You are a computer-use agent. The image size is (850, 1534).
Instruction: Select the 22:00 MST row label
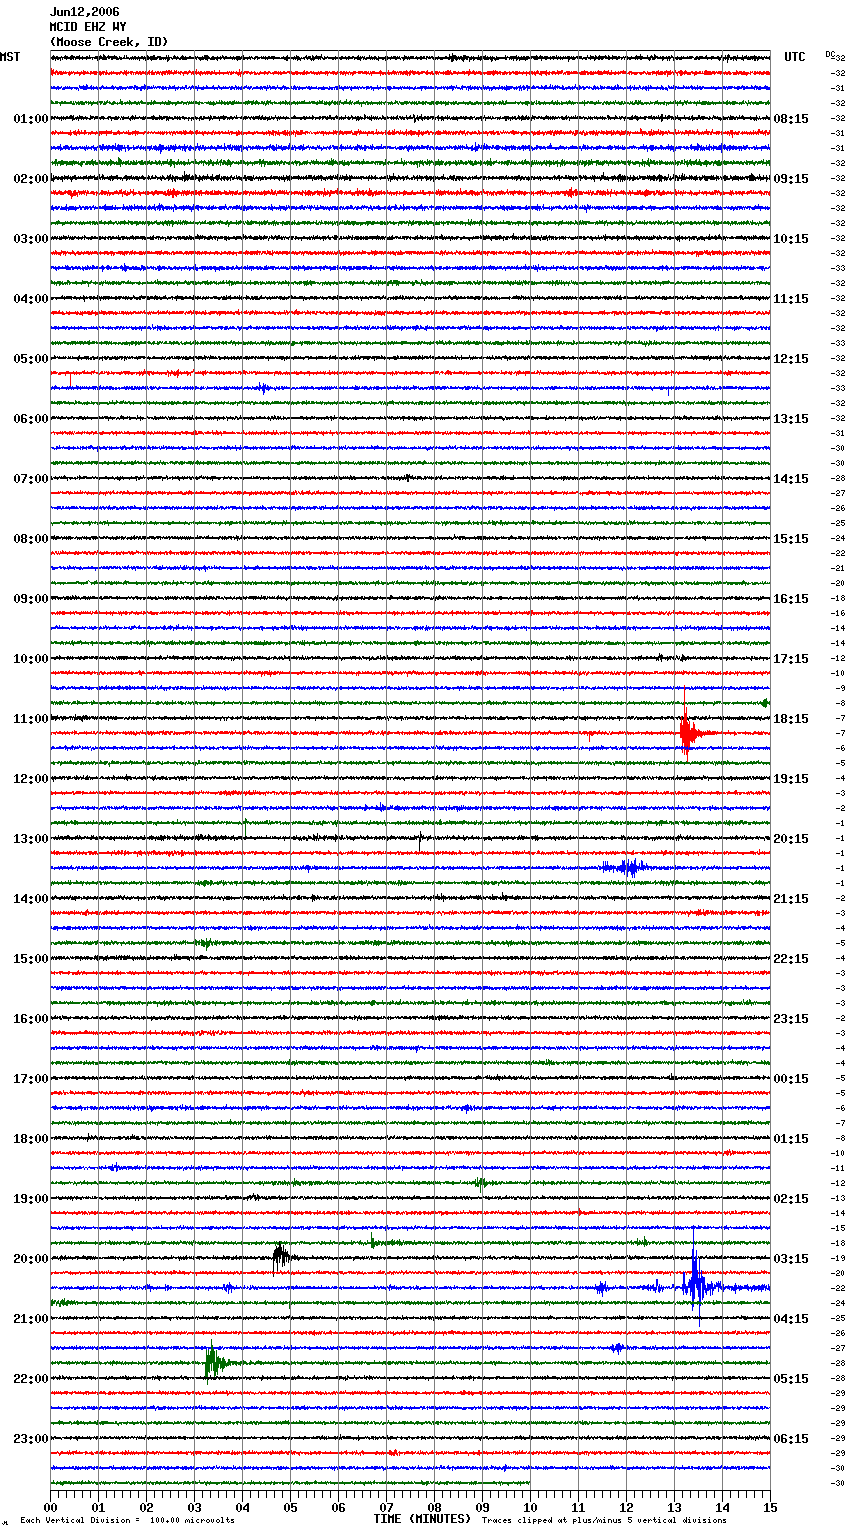pos(31,1379)
